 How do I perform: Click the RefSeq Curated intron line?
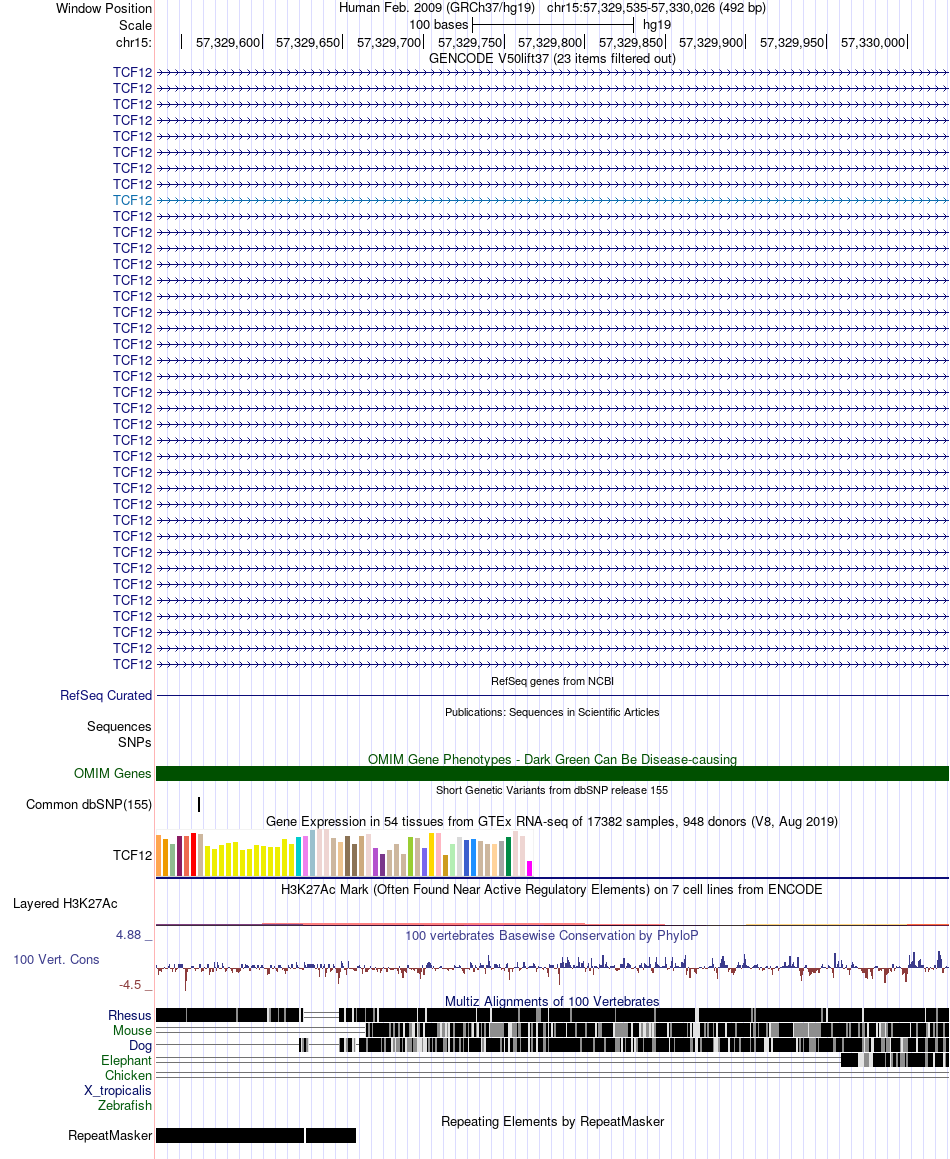click(552, 696)
